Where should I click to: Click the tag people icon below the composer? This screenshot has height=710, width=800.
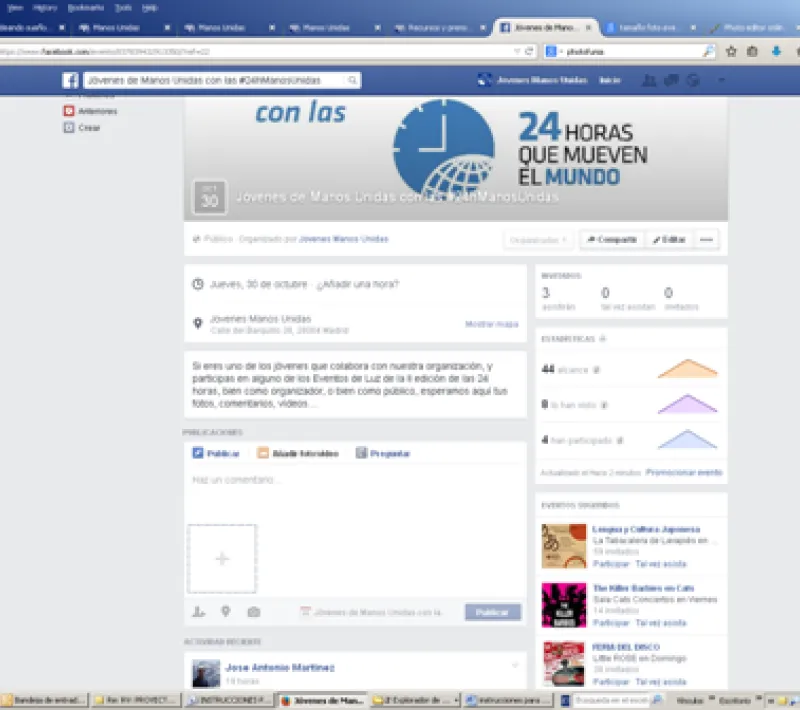pyautogui.click(x=198, y=612)
